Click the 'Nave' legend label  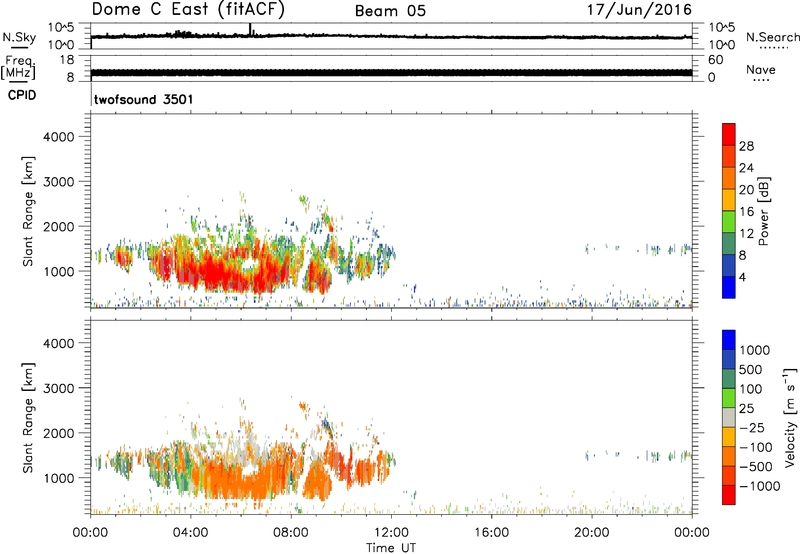tap(761, 69)
